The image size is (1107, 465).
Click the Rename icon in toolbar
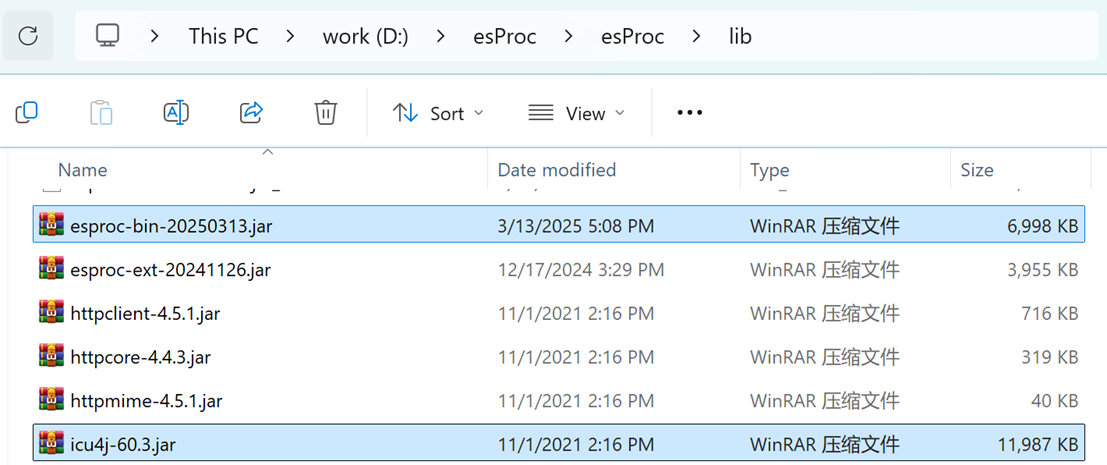pyautogui.click(x=176, y=113)
